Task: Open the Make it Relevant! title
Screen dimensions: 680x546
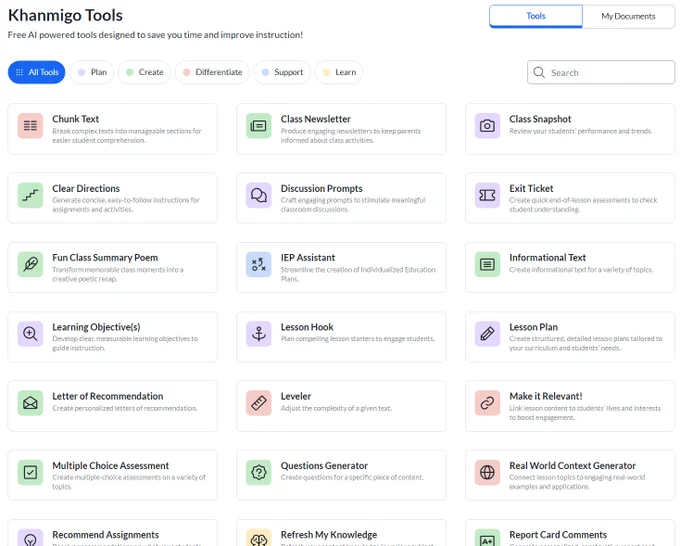Action: pos(546,396)
